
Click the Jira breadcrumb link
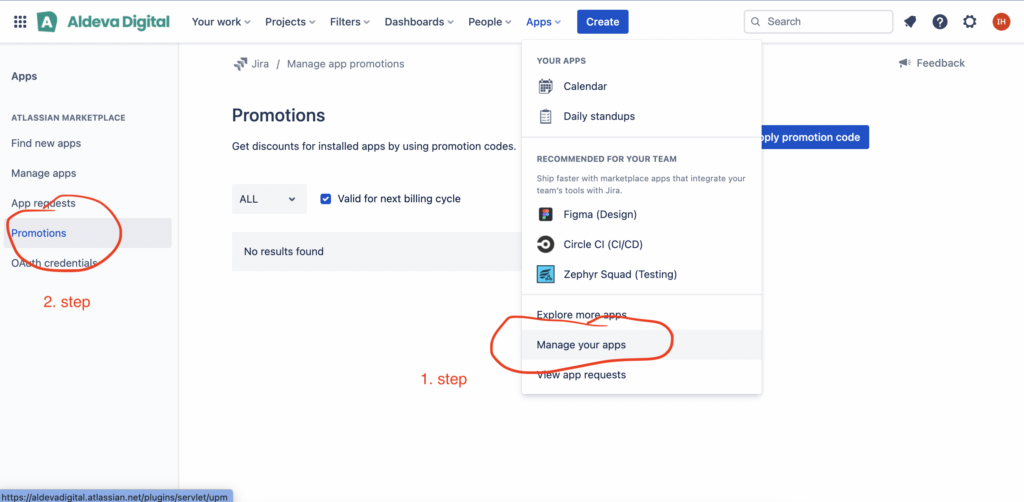[x=260, y=64]
